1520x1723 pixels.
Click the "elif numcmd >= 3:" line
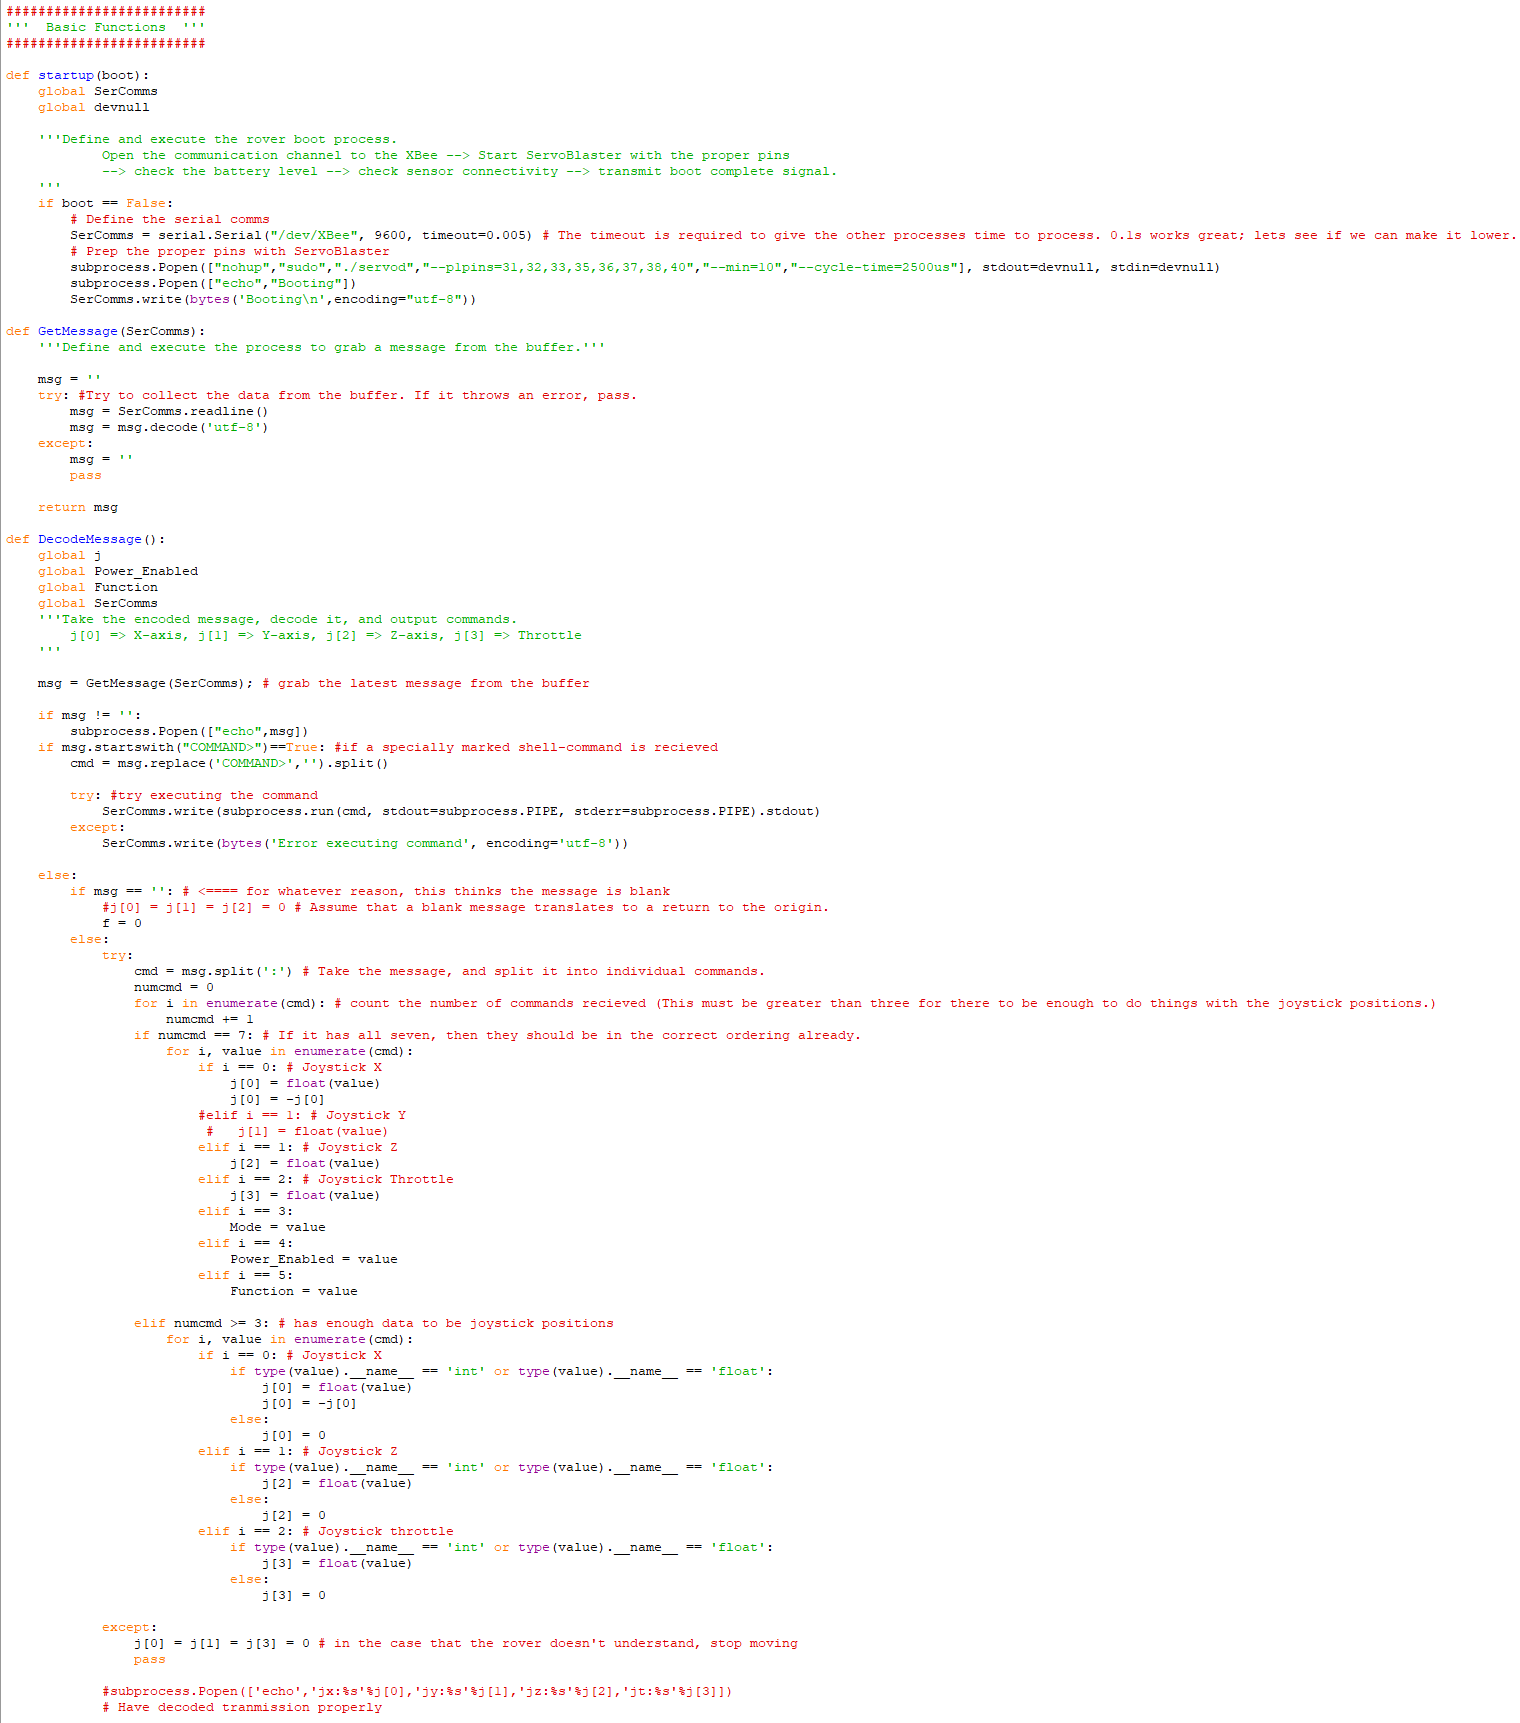coord(374,1323)
